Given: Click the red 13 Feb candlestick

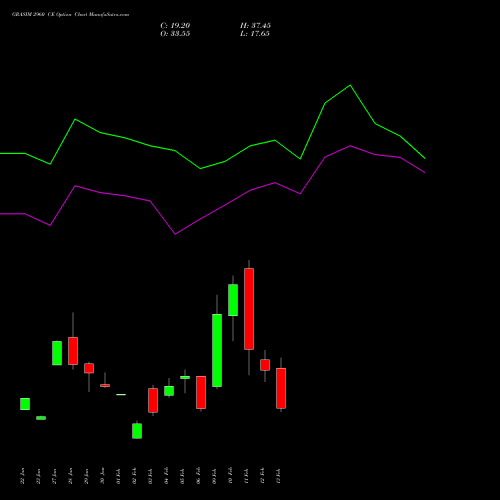Looking at the screenshot, I should click(281, 388).
